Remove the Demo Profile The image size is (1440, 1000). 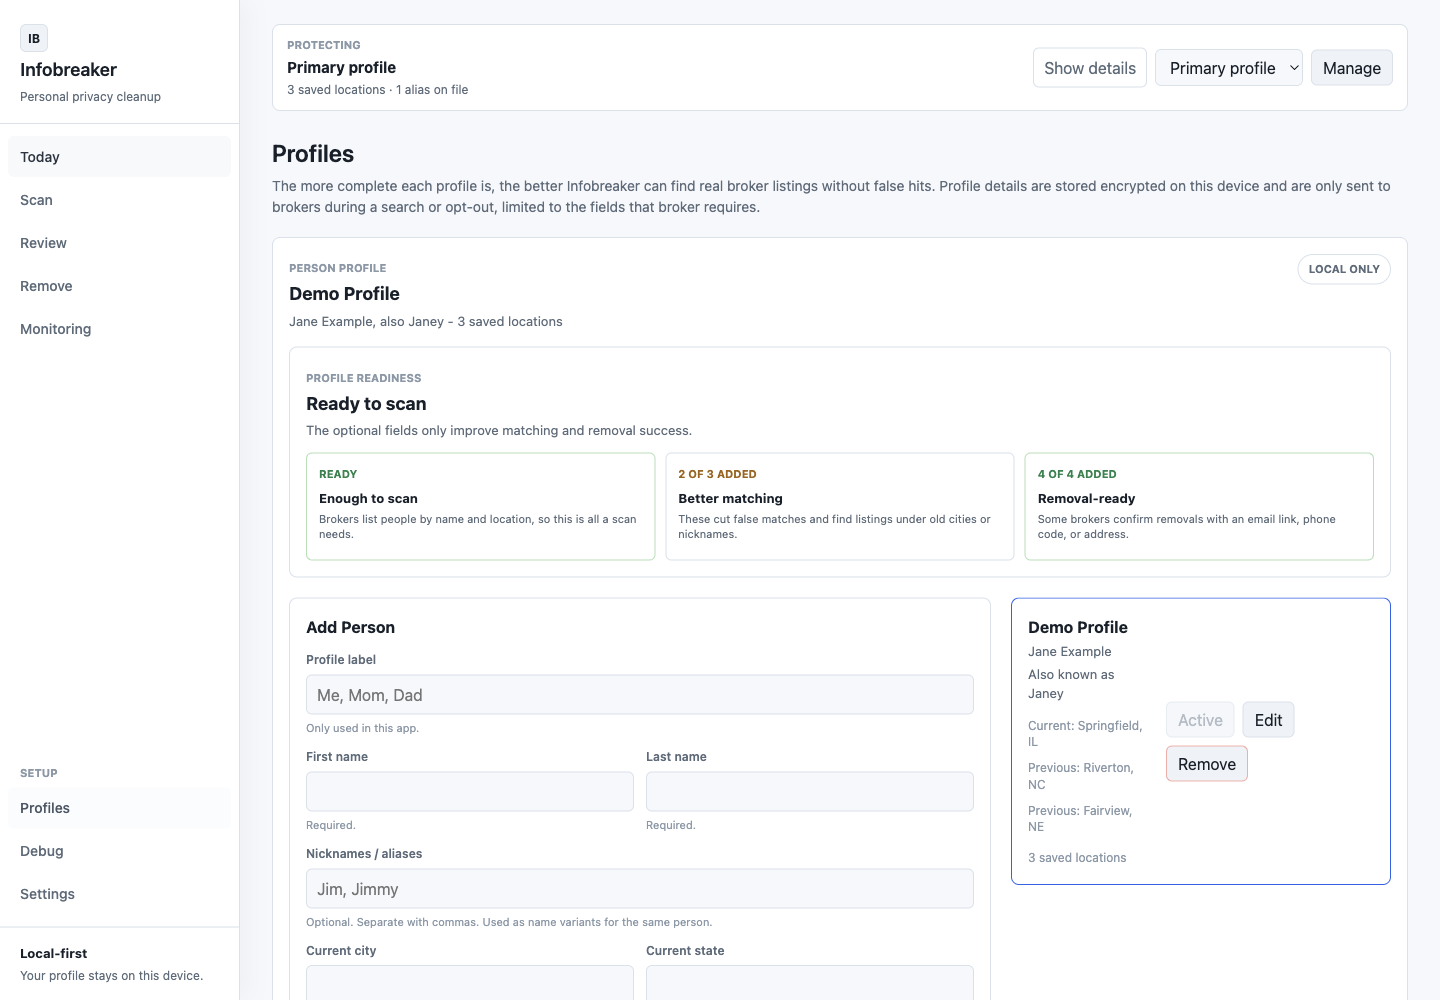[x=1207, y=764]
